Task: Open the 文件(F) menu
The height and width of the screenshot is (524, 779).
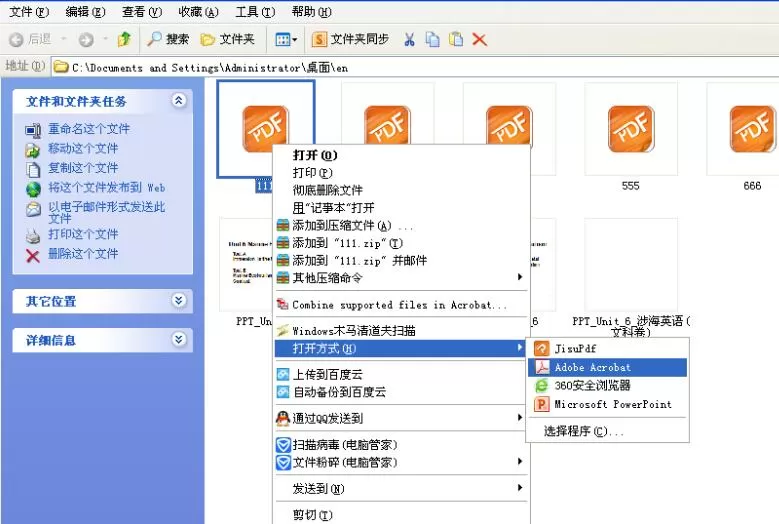Action: (x=29, y=11)
